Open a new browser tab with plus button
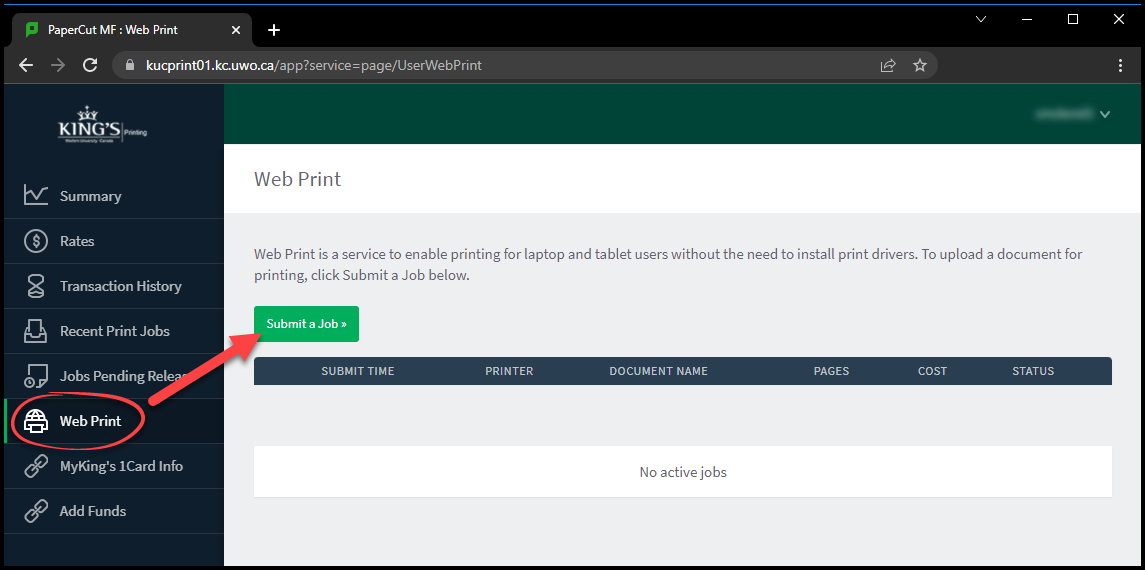 (274, 30)
